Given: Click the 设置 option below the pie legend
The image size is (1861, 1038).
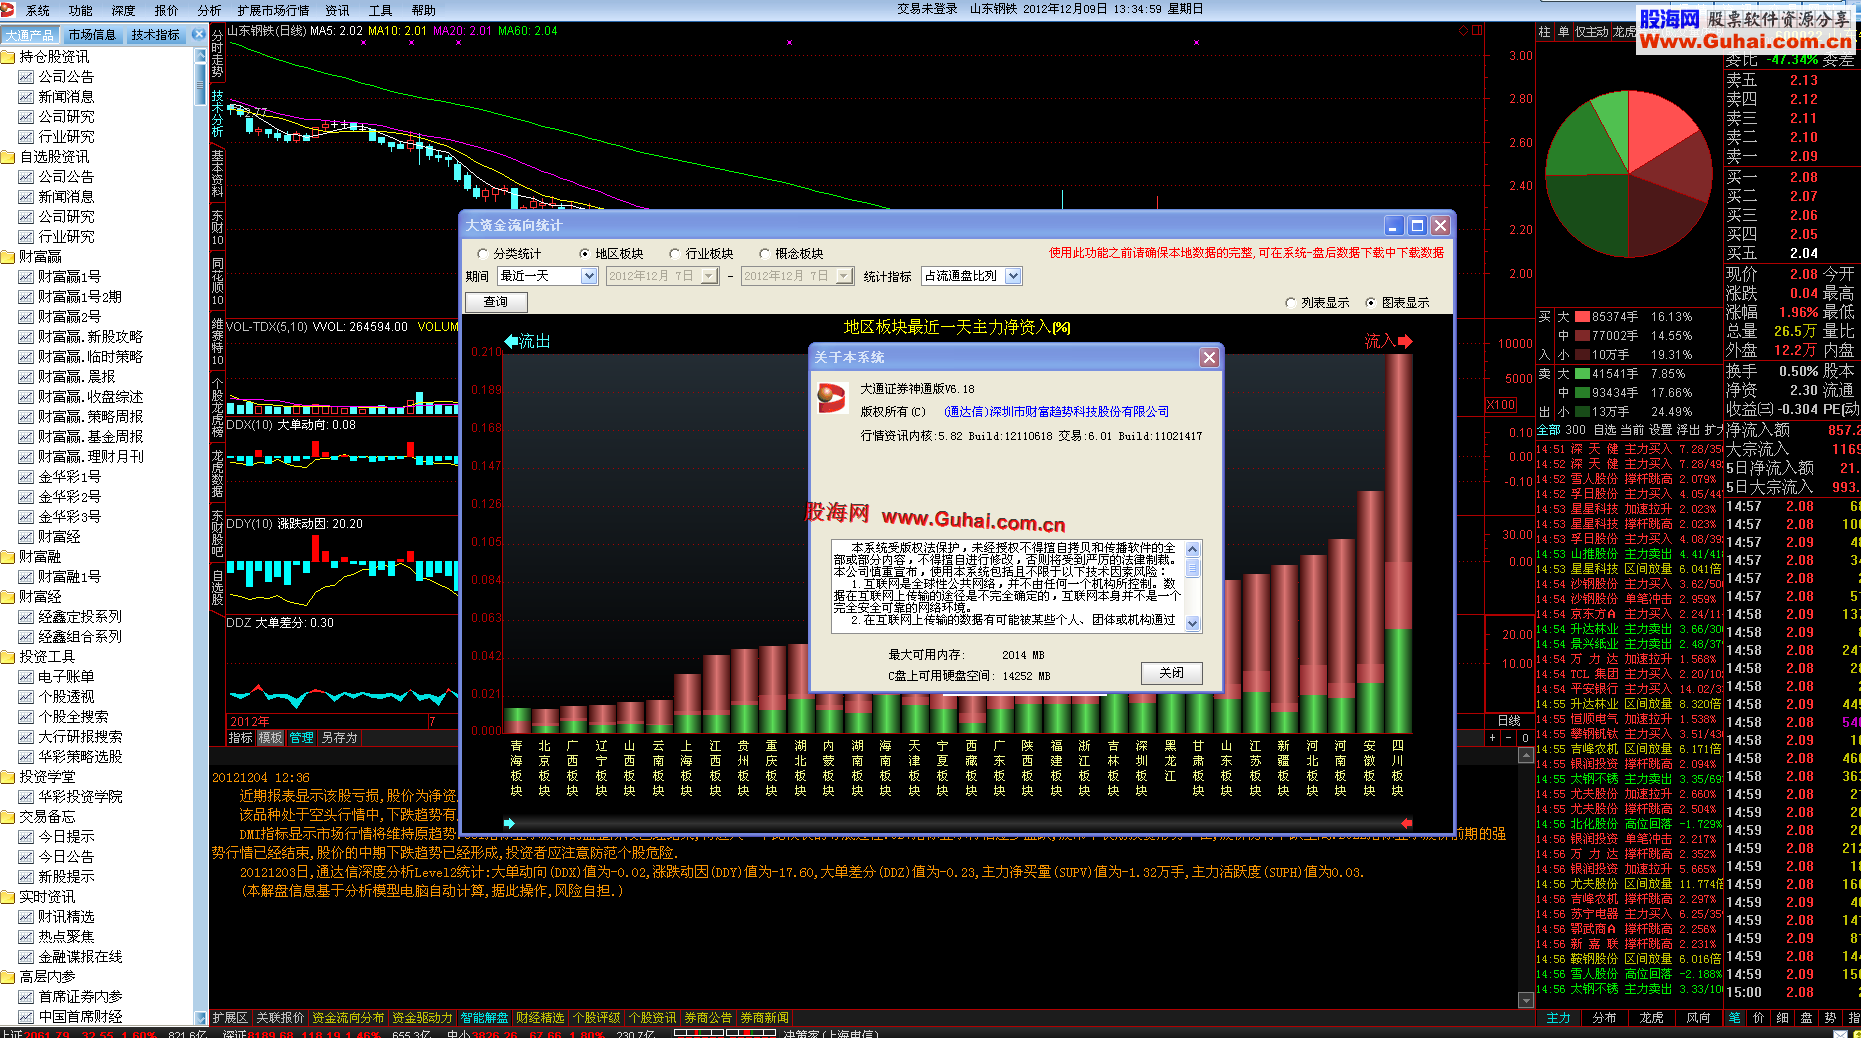Looking at the screenshot, I should [x=1660, y=430].
